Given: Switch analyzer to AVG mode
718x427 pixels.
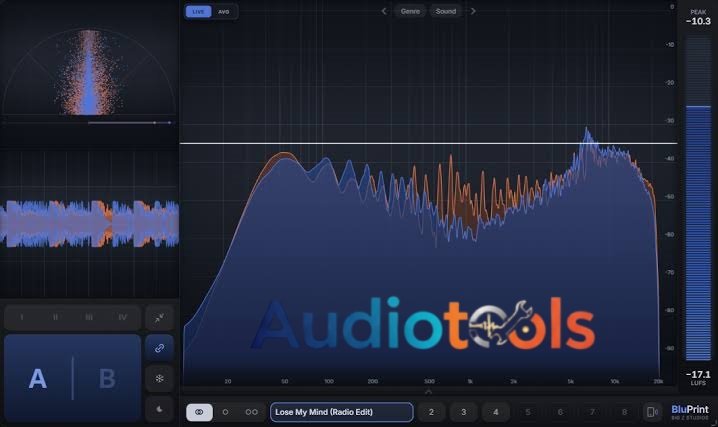Looking at the screenshot, I should point(223,11).
